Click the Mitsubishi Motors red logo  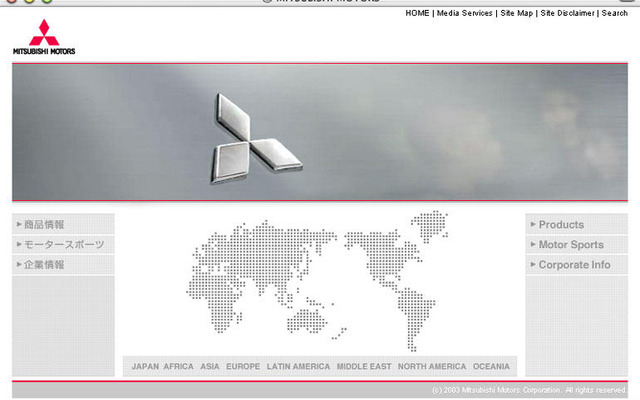pyautogui.click(x=44, y=37)
